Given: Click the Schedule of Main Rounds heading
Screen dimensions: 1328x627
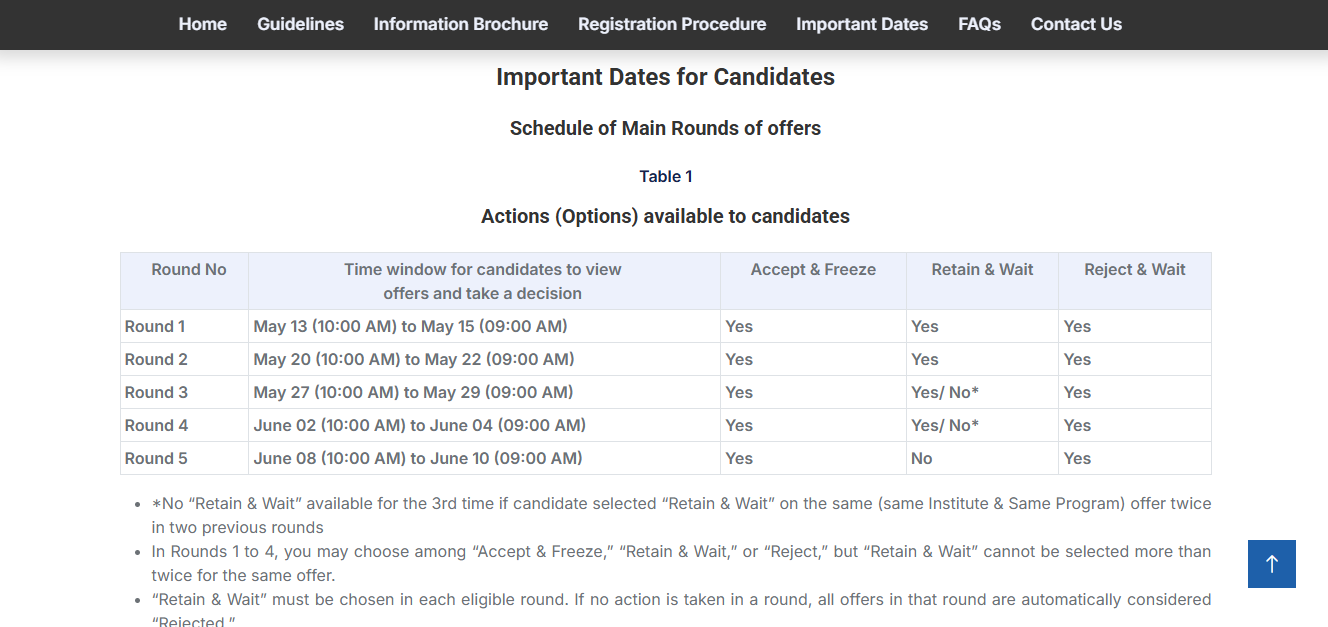Looking at the screenshot, I should point(665,128).
